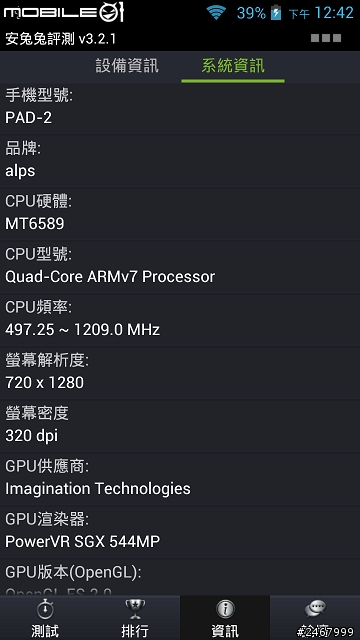Tap the 螢幕密度 320 dpi row

180,426
